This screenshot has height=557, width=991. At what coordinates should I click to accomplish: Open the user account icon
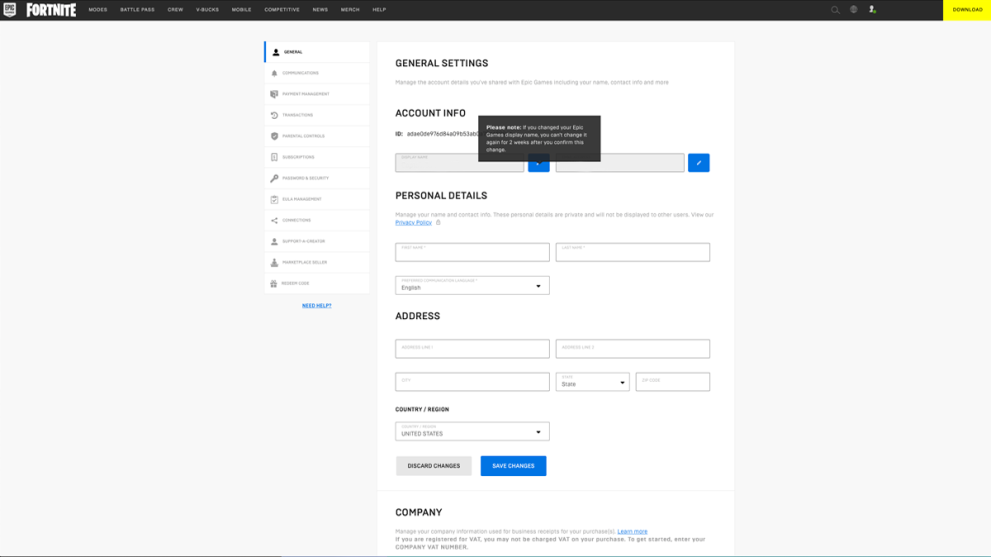[872, 9]
